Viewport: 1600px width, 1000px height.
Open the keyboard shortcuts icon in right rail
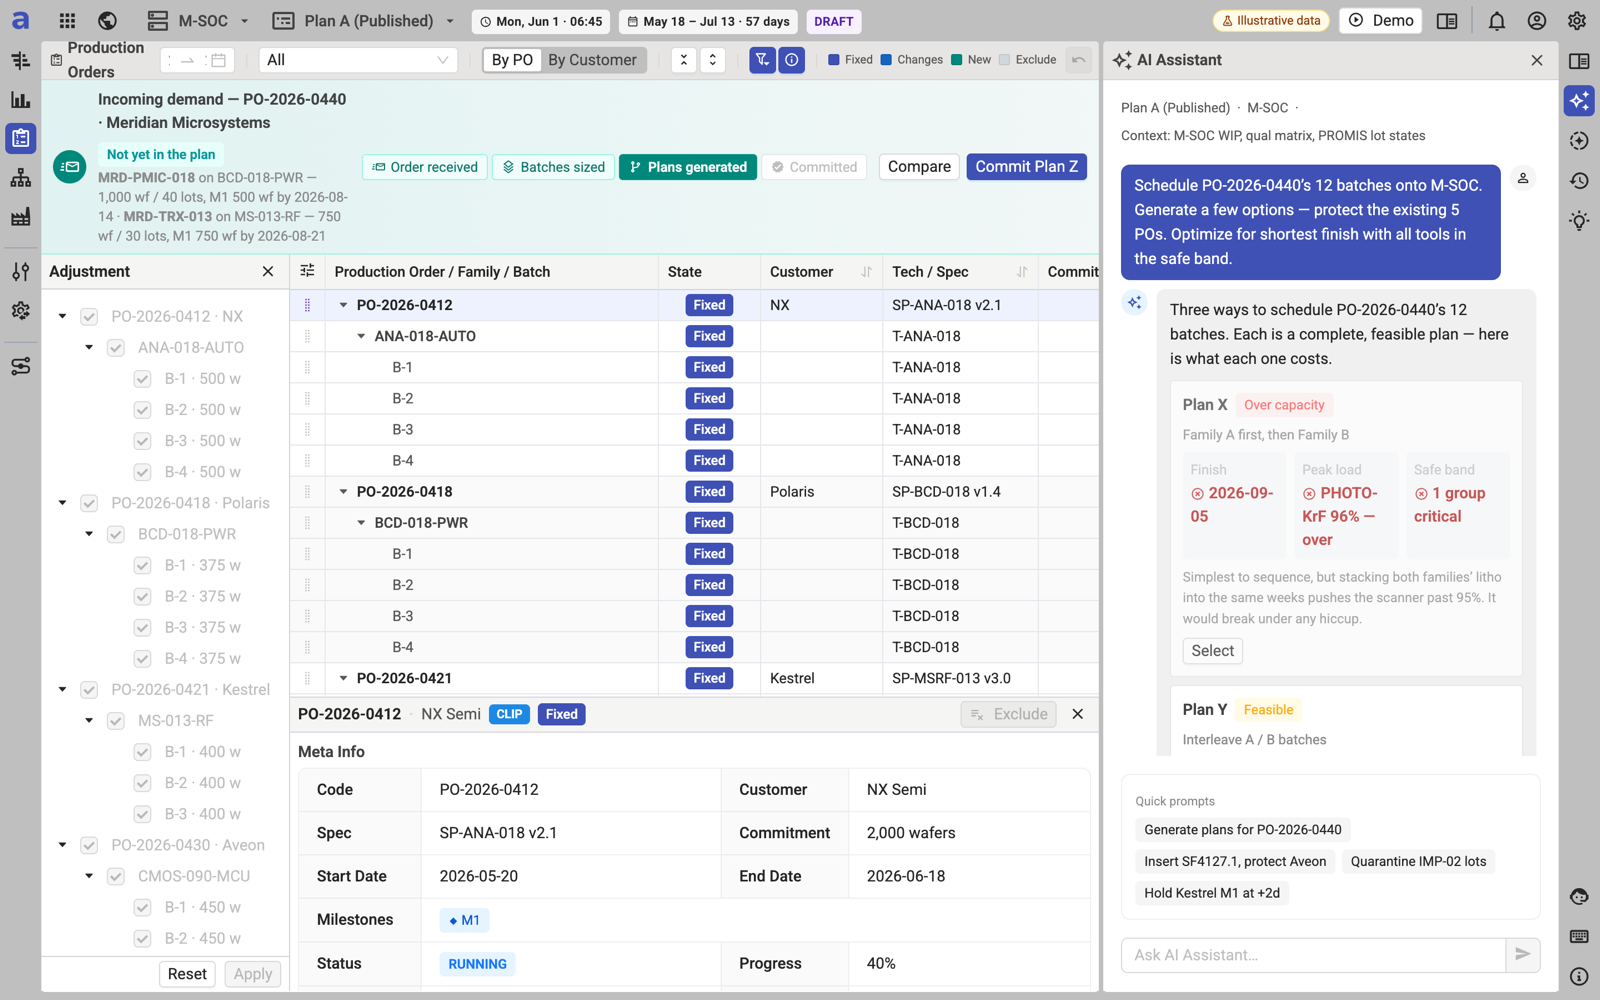coord(1579,937)
